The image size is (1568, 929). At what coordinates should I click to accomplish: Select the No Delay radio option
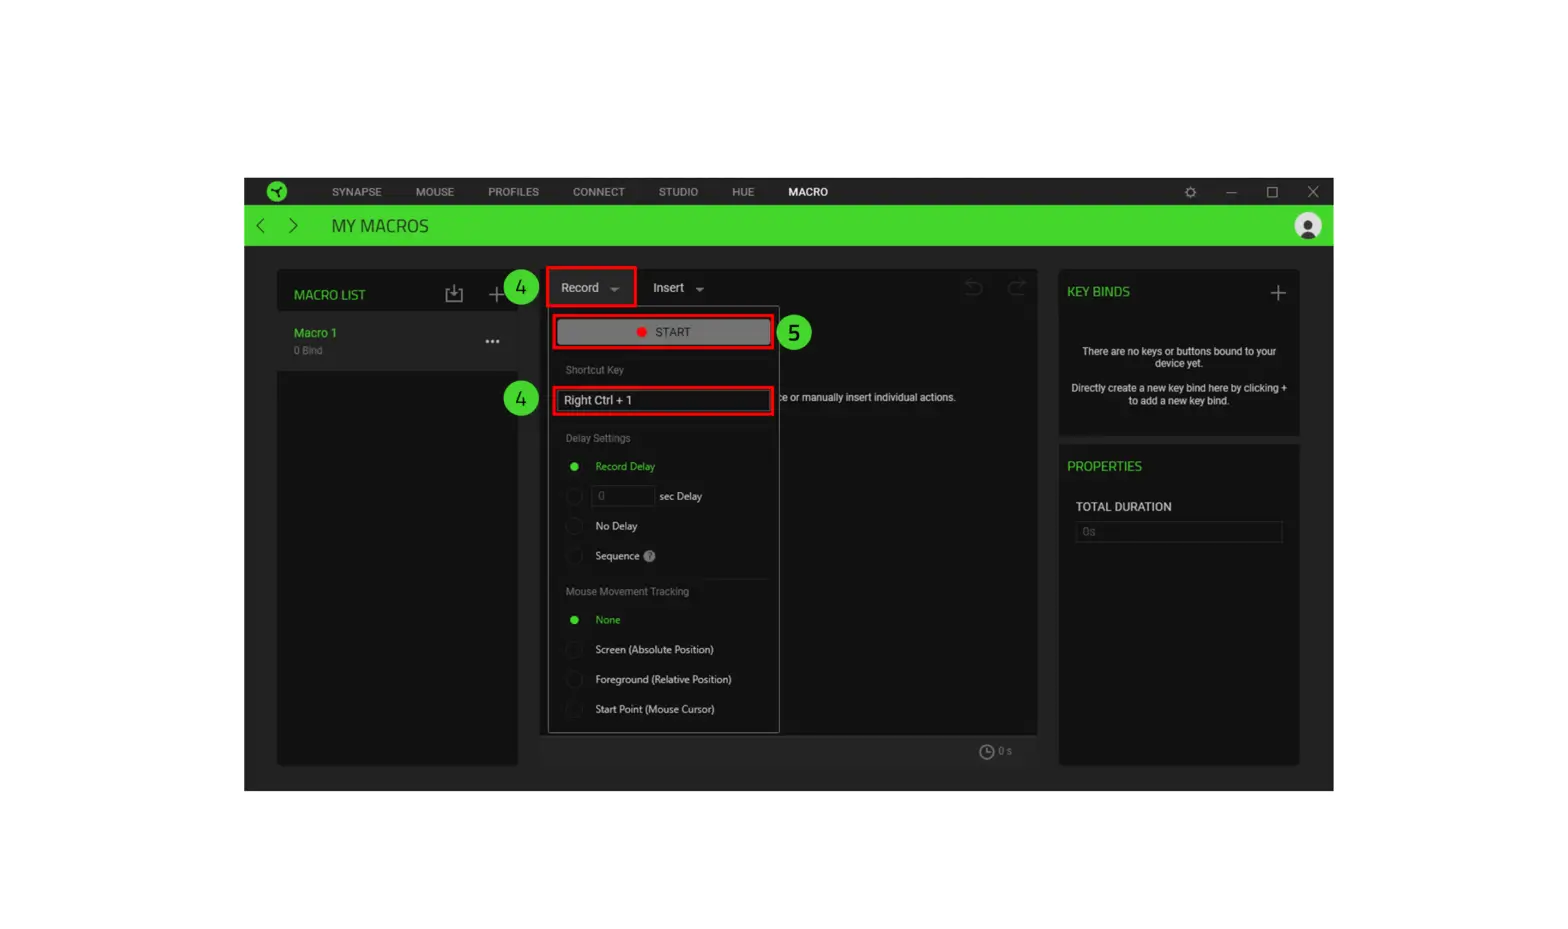click(x=574, y=526)
